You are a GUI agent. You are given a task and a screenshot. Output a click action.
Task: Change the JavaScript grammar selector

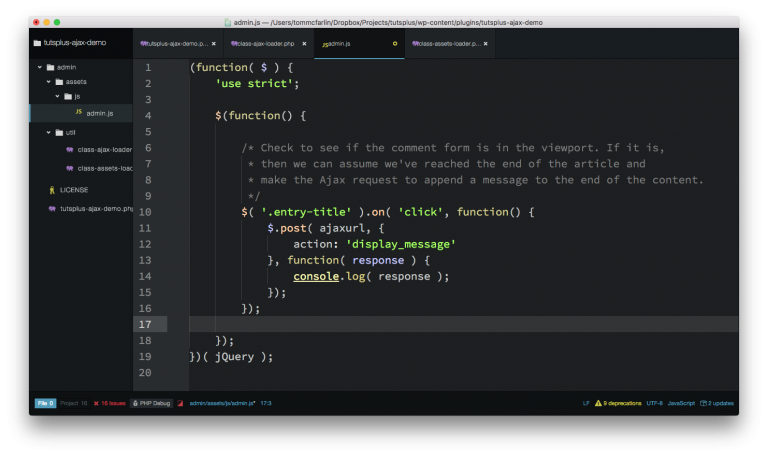(681, 403)
